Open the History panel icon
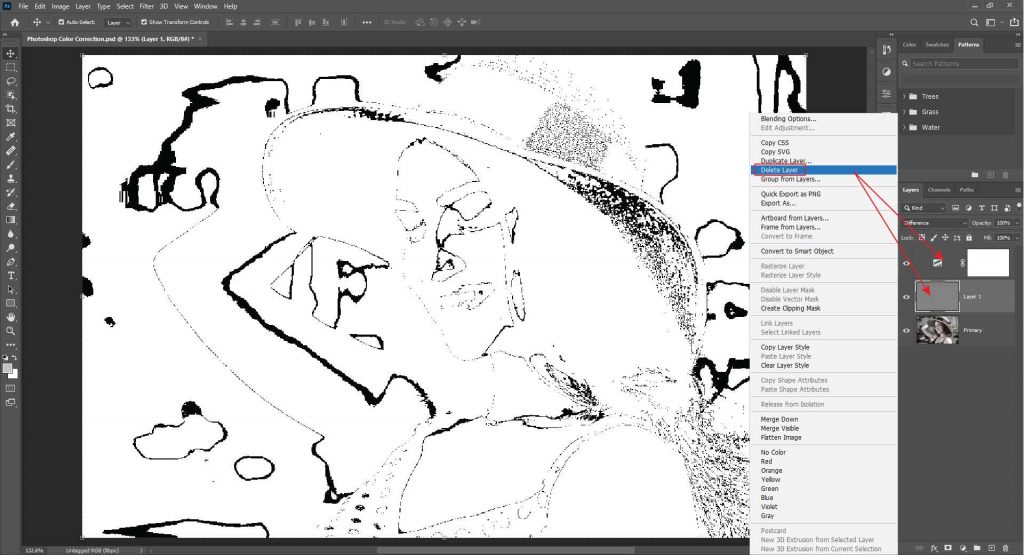The image size is (1024, 555). pos(886,50)
